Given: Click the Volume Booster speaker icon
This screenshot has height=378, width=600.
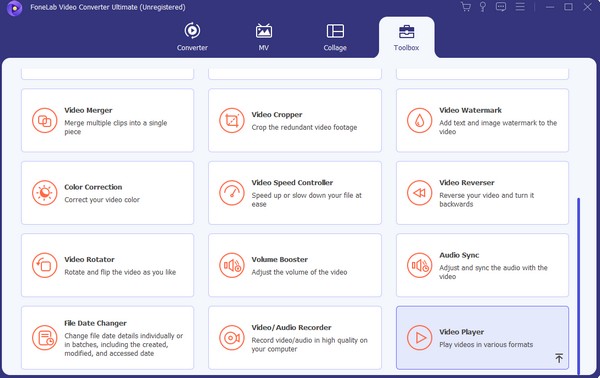Looking at the screenshot, I should pos(232,265).
